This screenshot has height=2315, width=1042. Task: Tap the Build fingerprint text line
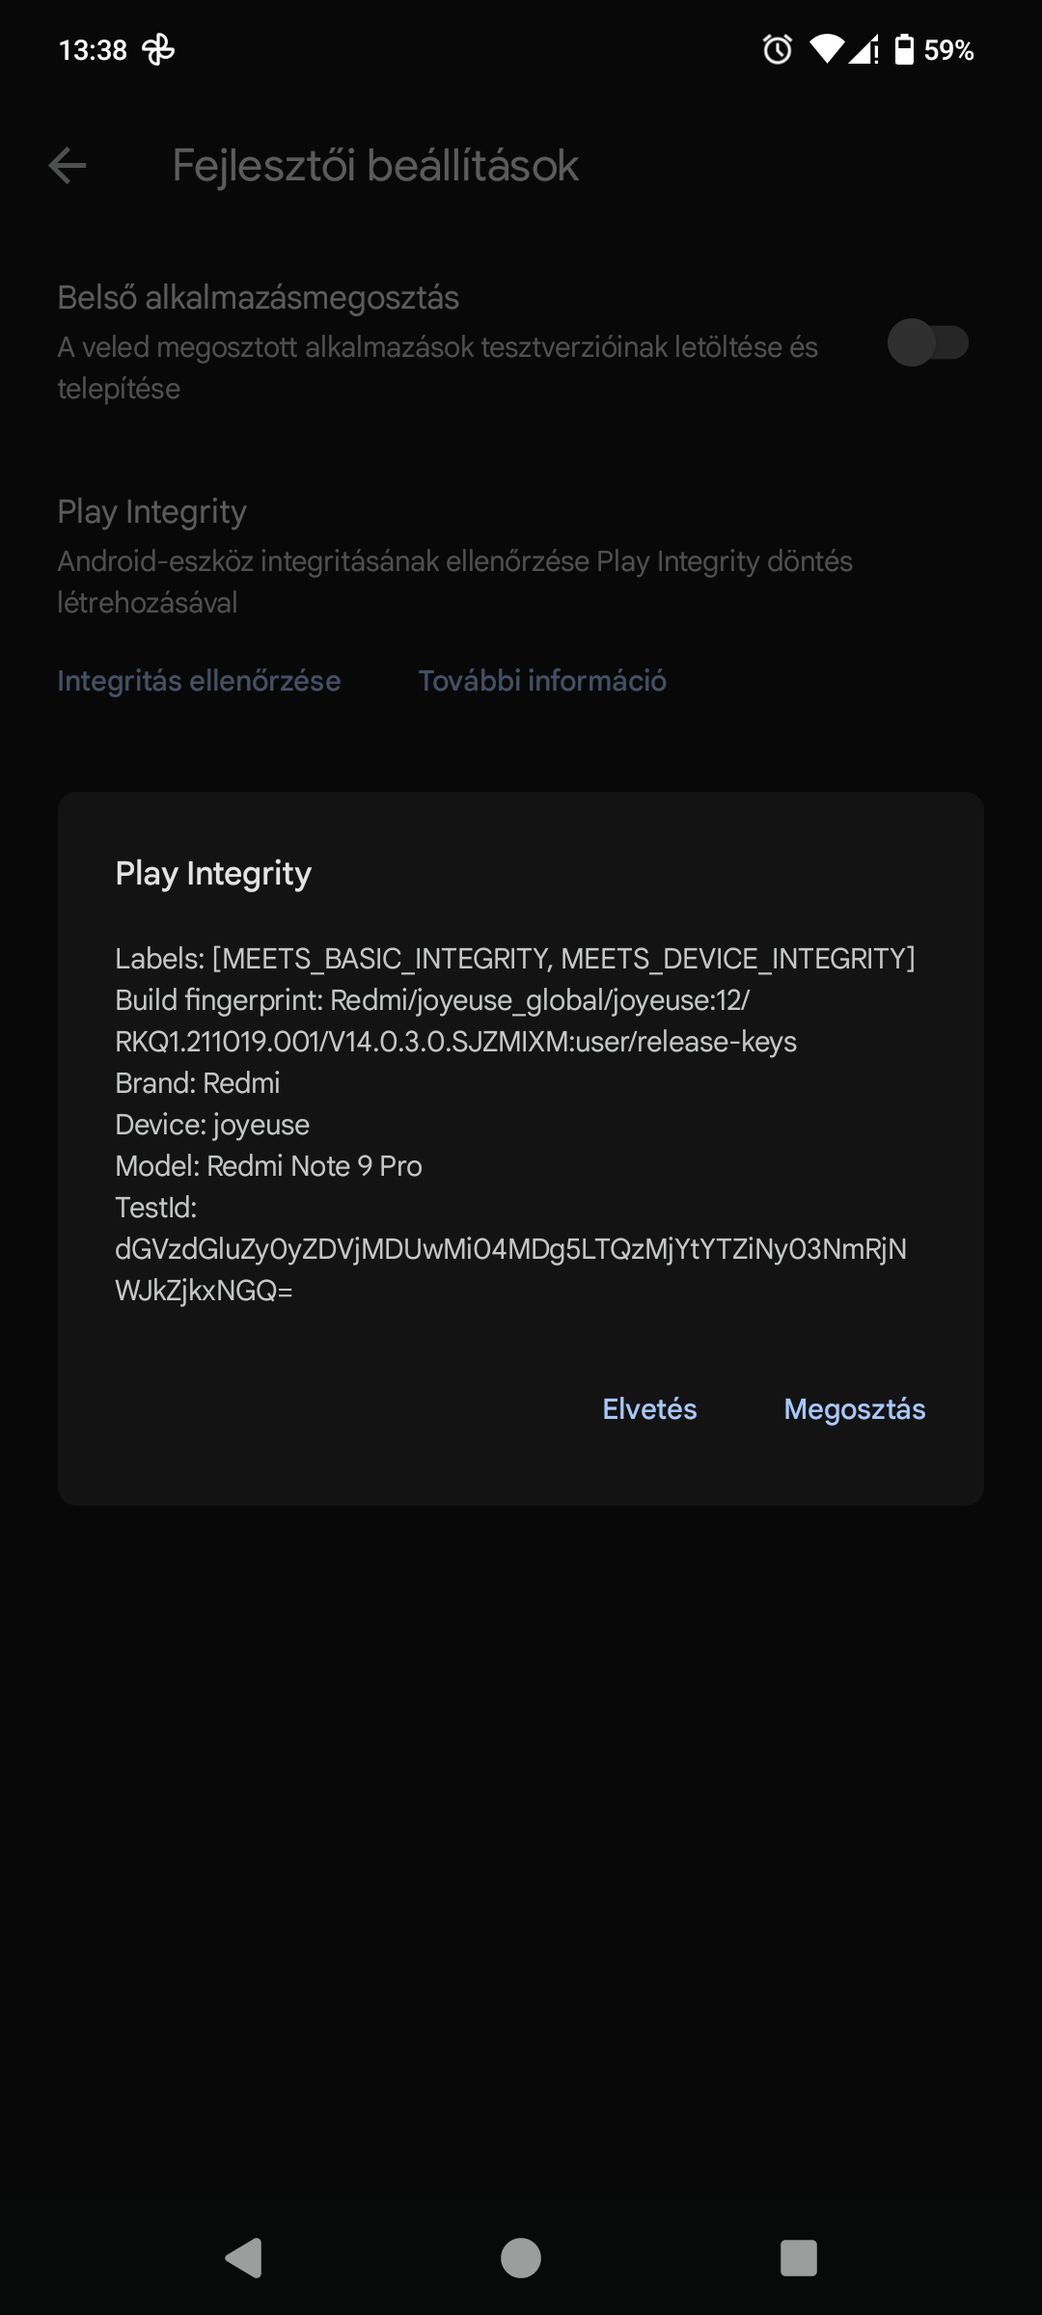456,1021
